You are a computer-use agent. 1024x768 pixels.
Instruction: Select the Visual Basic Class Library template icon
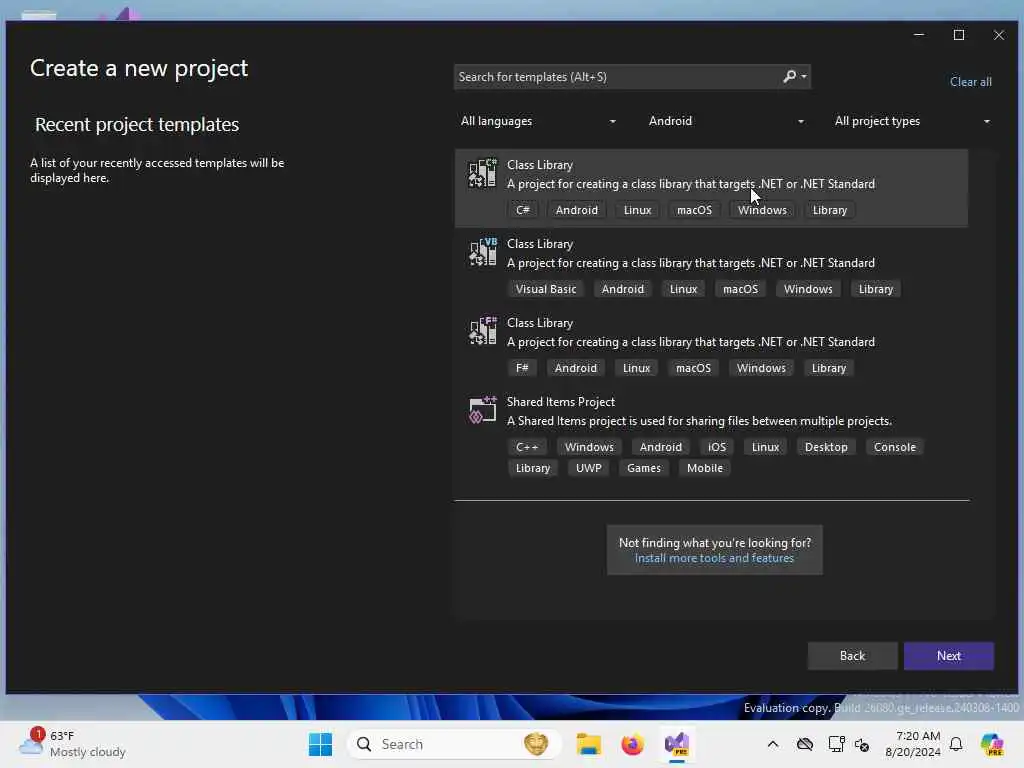[x=483, y=252]
